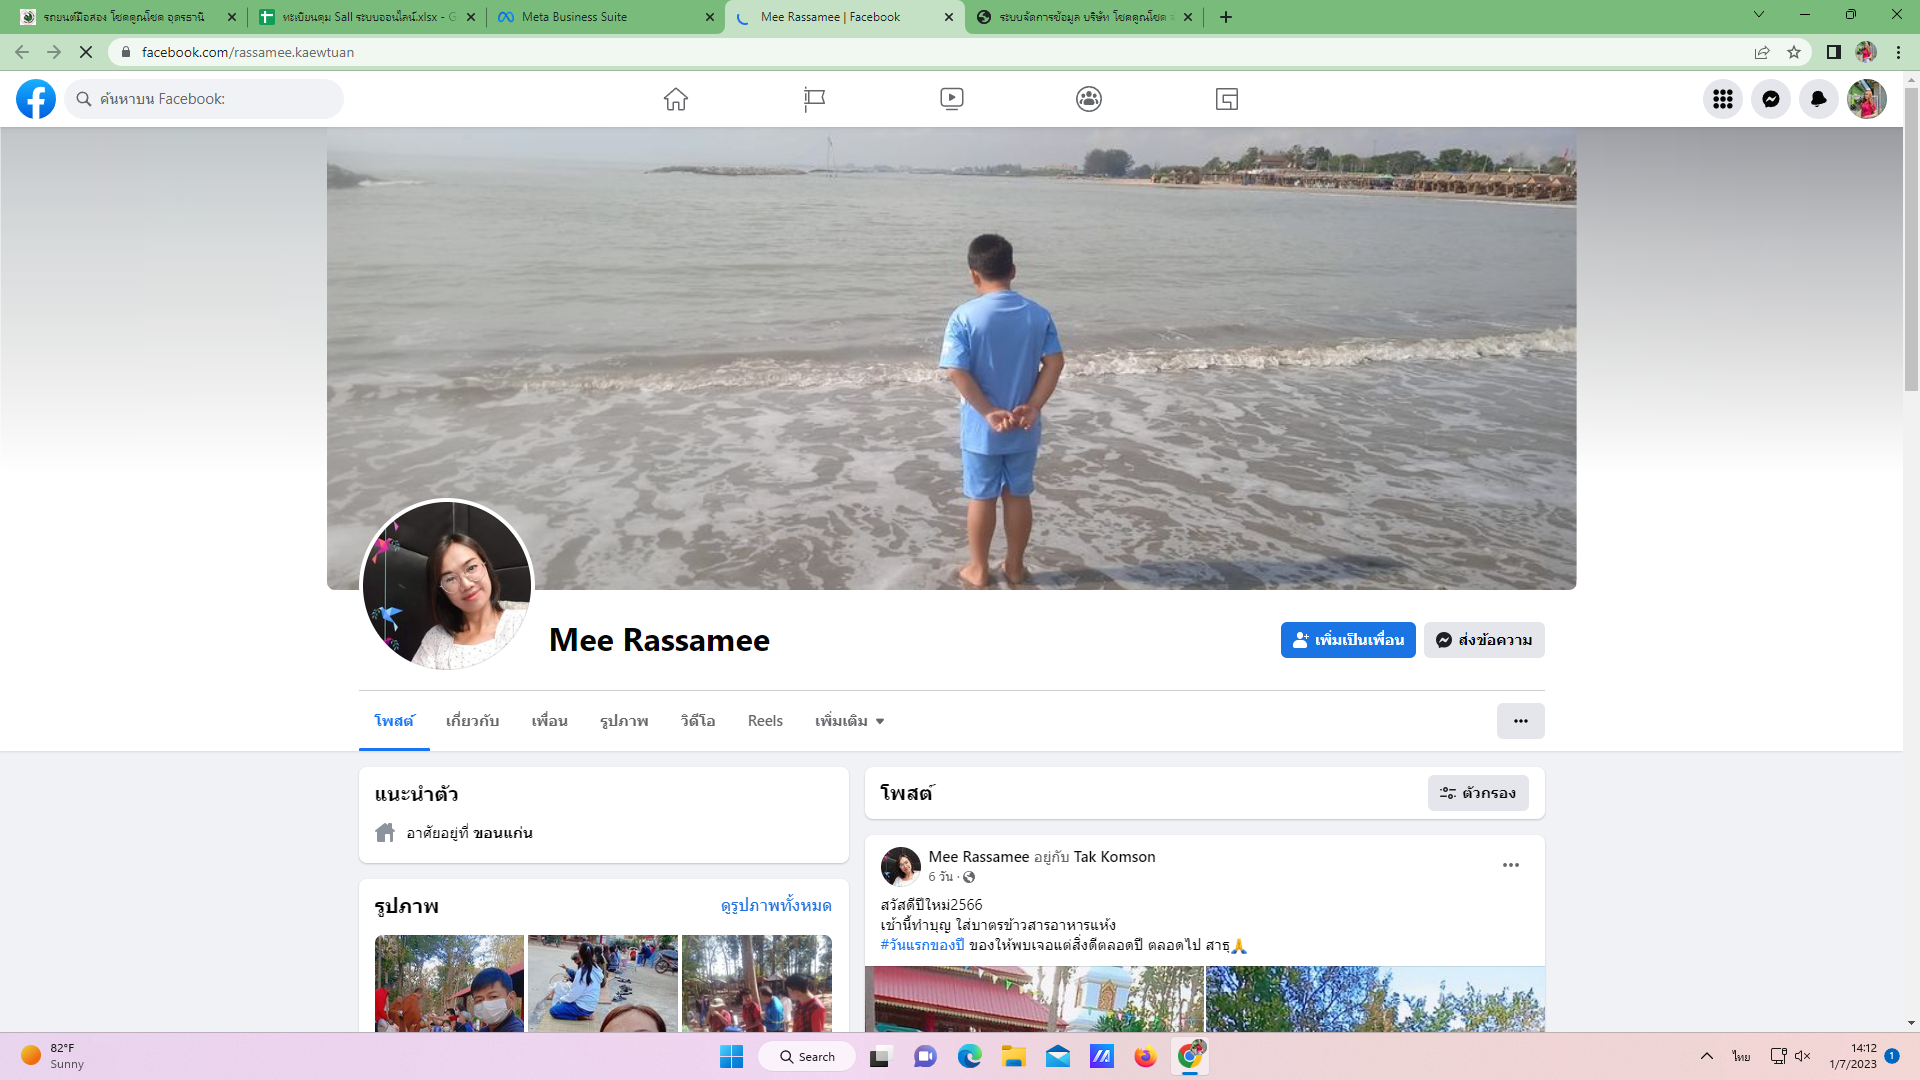Open the Facebook menu grid icon

pyautogui.click(x=1722, y=99)
